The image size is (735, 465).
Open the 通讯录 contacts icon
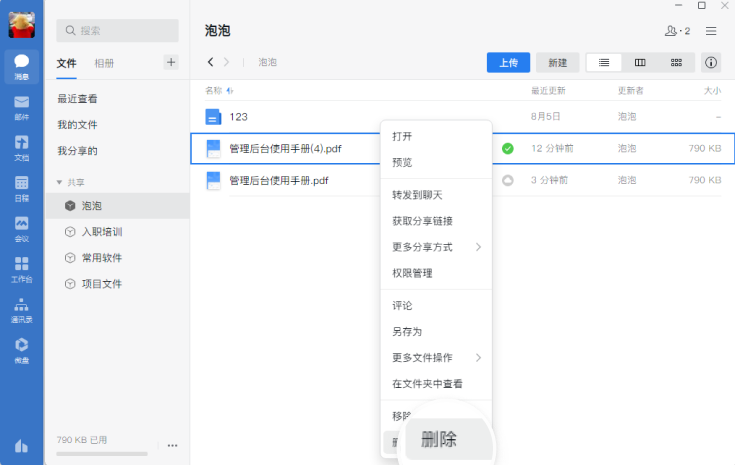[22, 310]
